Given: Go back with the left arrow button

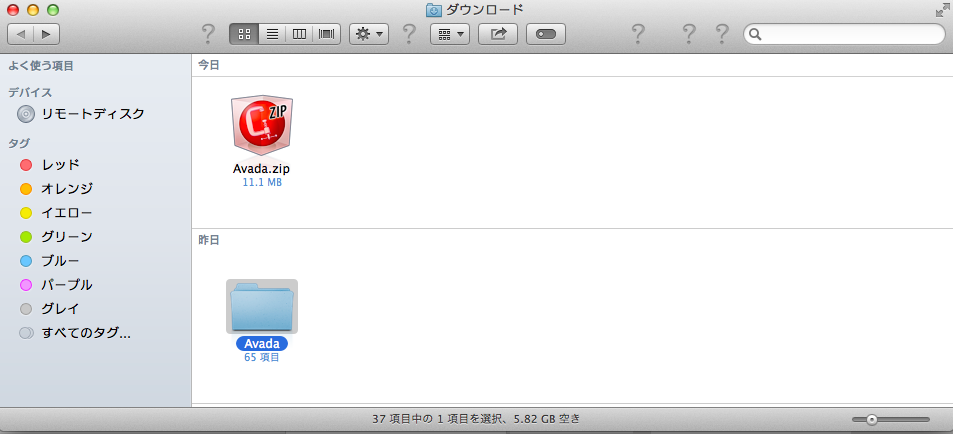Looking at the screenshot, I should click(x=21, y=34).
